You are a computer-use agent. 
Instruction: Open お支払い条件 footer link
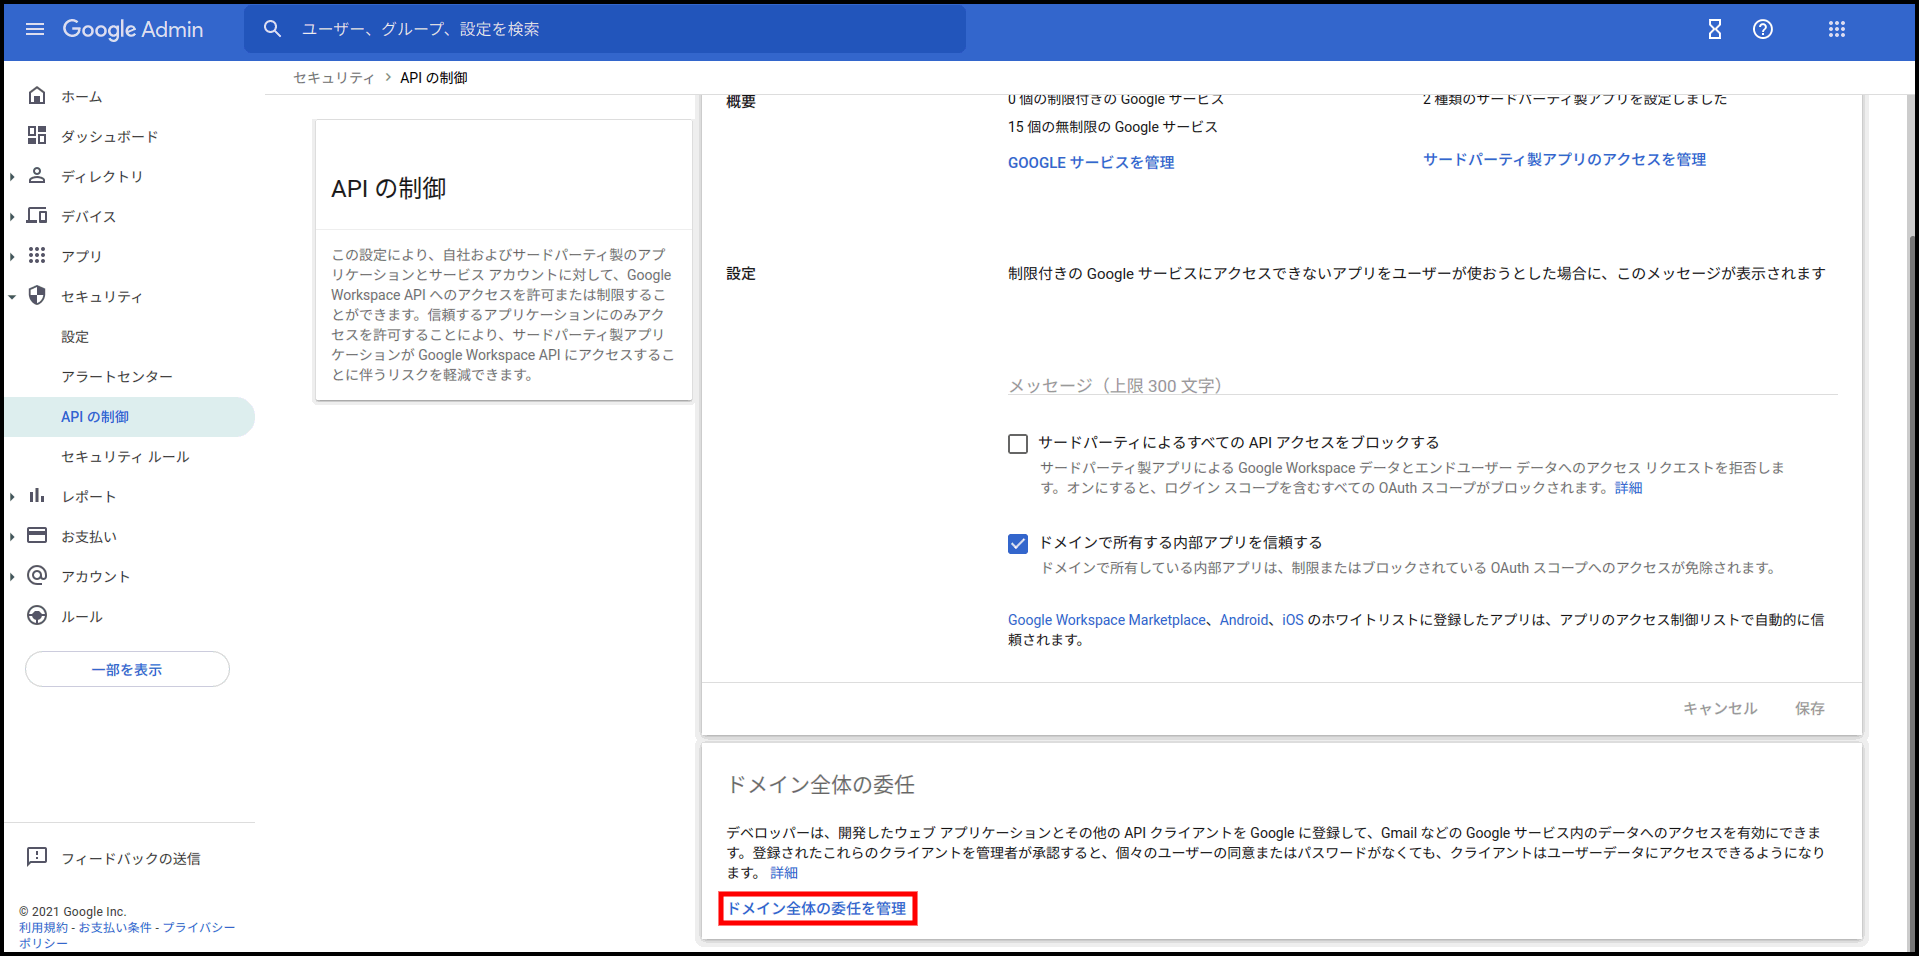115,928
